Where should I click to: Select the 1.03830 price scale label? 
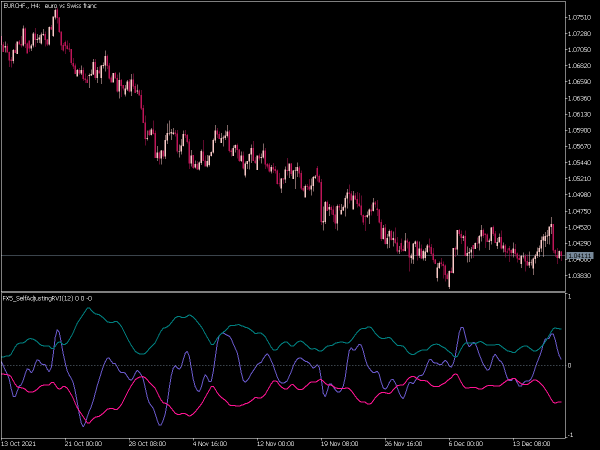point(579,276)
